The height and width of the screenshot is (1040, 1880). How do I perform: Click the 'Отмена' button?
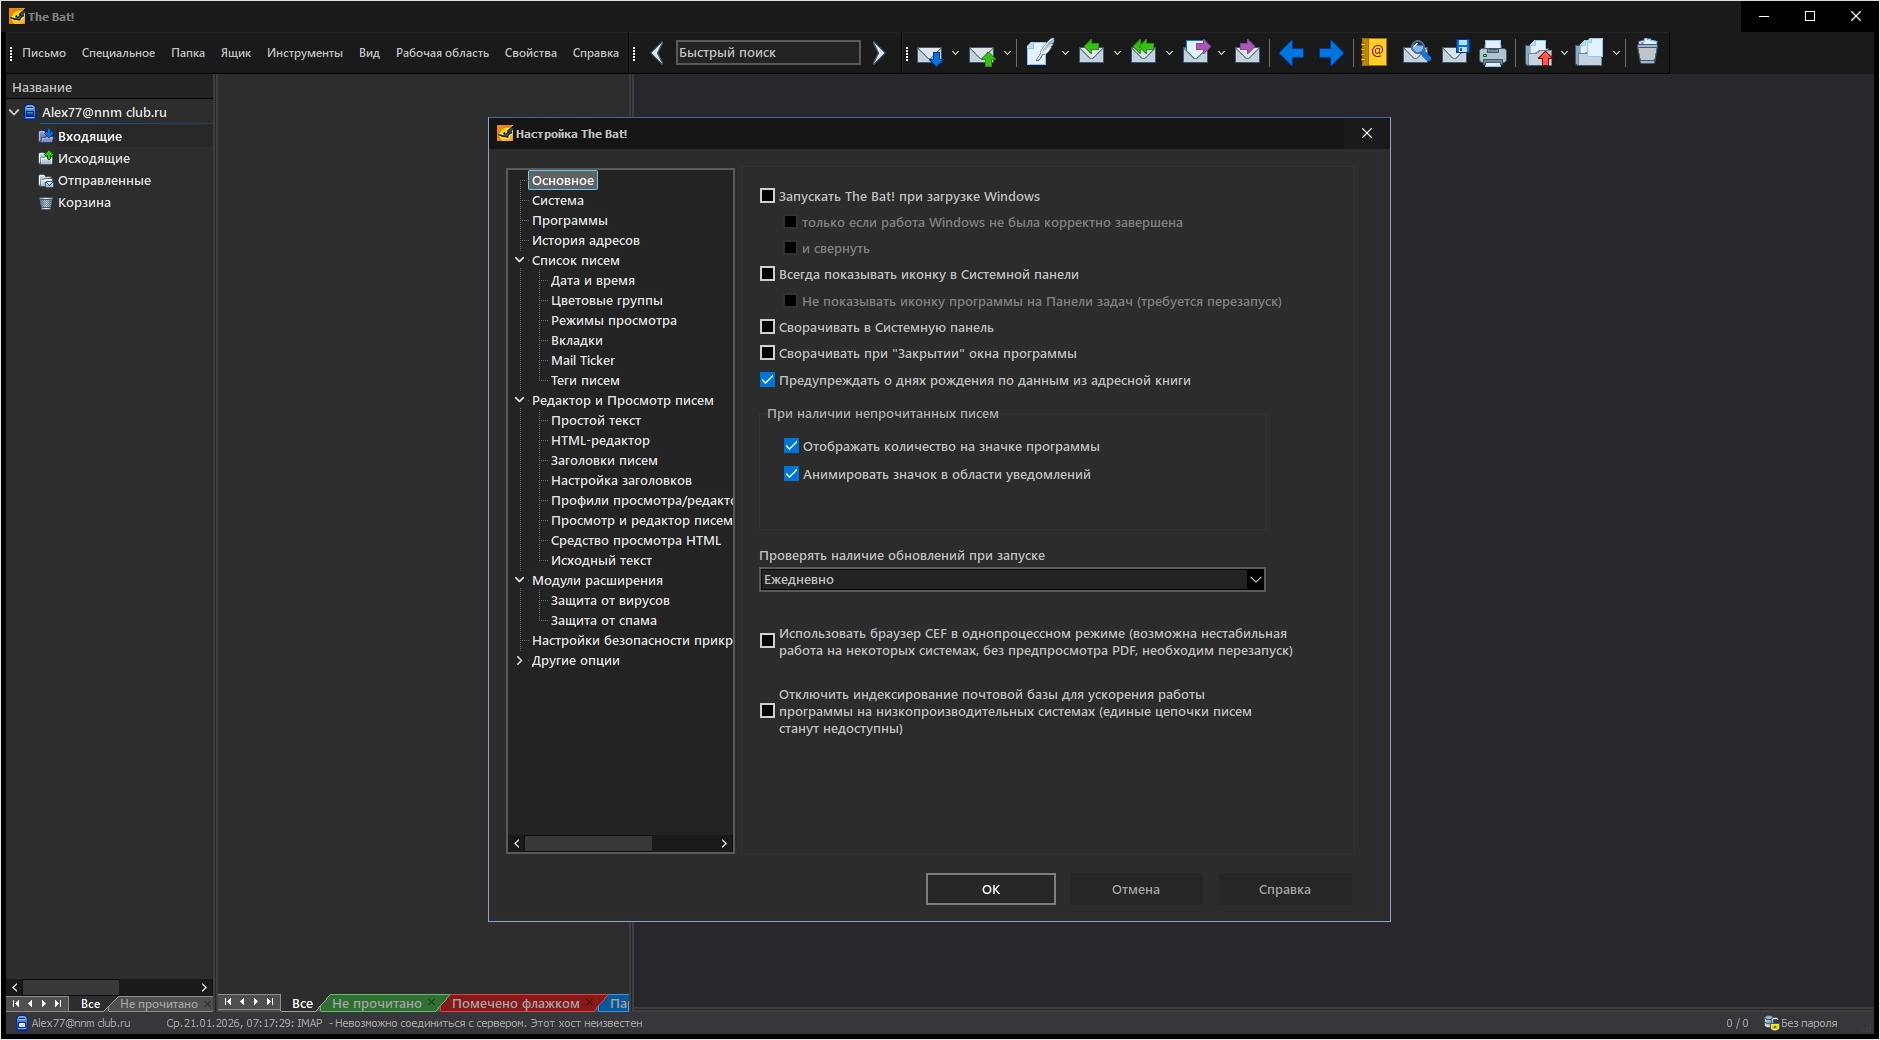coord(1135,889)
